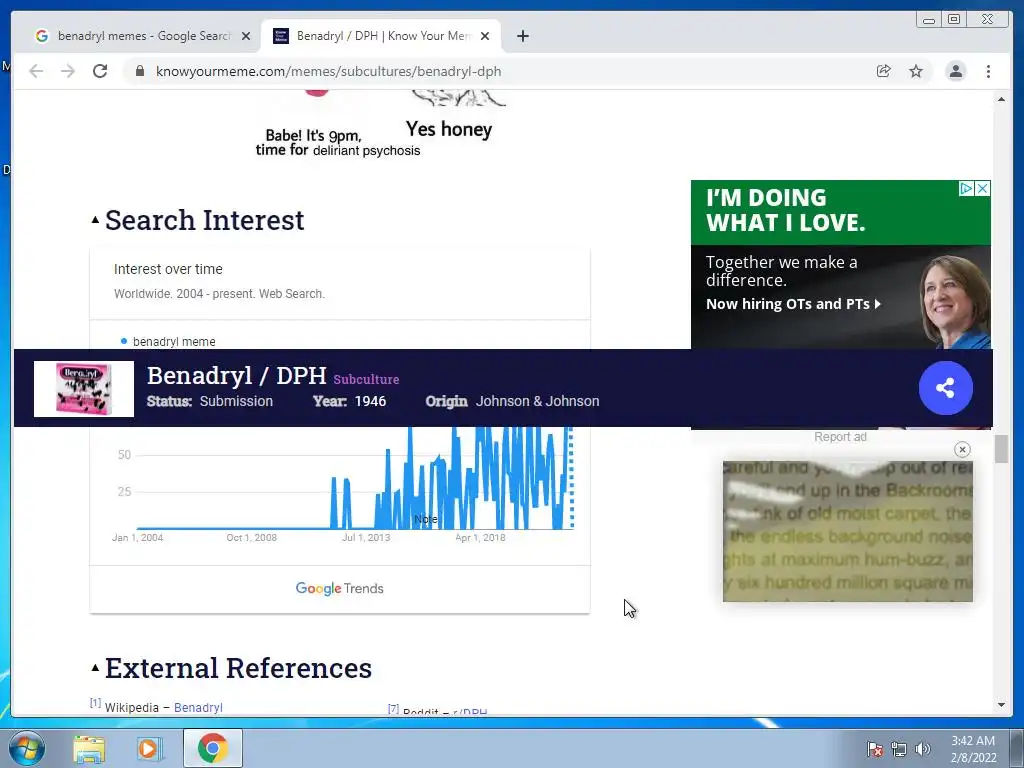Open the Chrome three-dot menu

click(988, 71)
